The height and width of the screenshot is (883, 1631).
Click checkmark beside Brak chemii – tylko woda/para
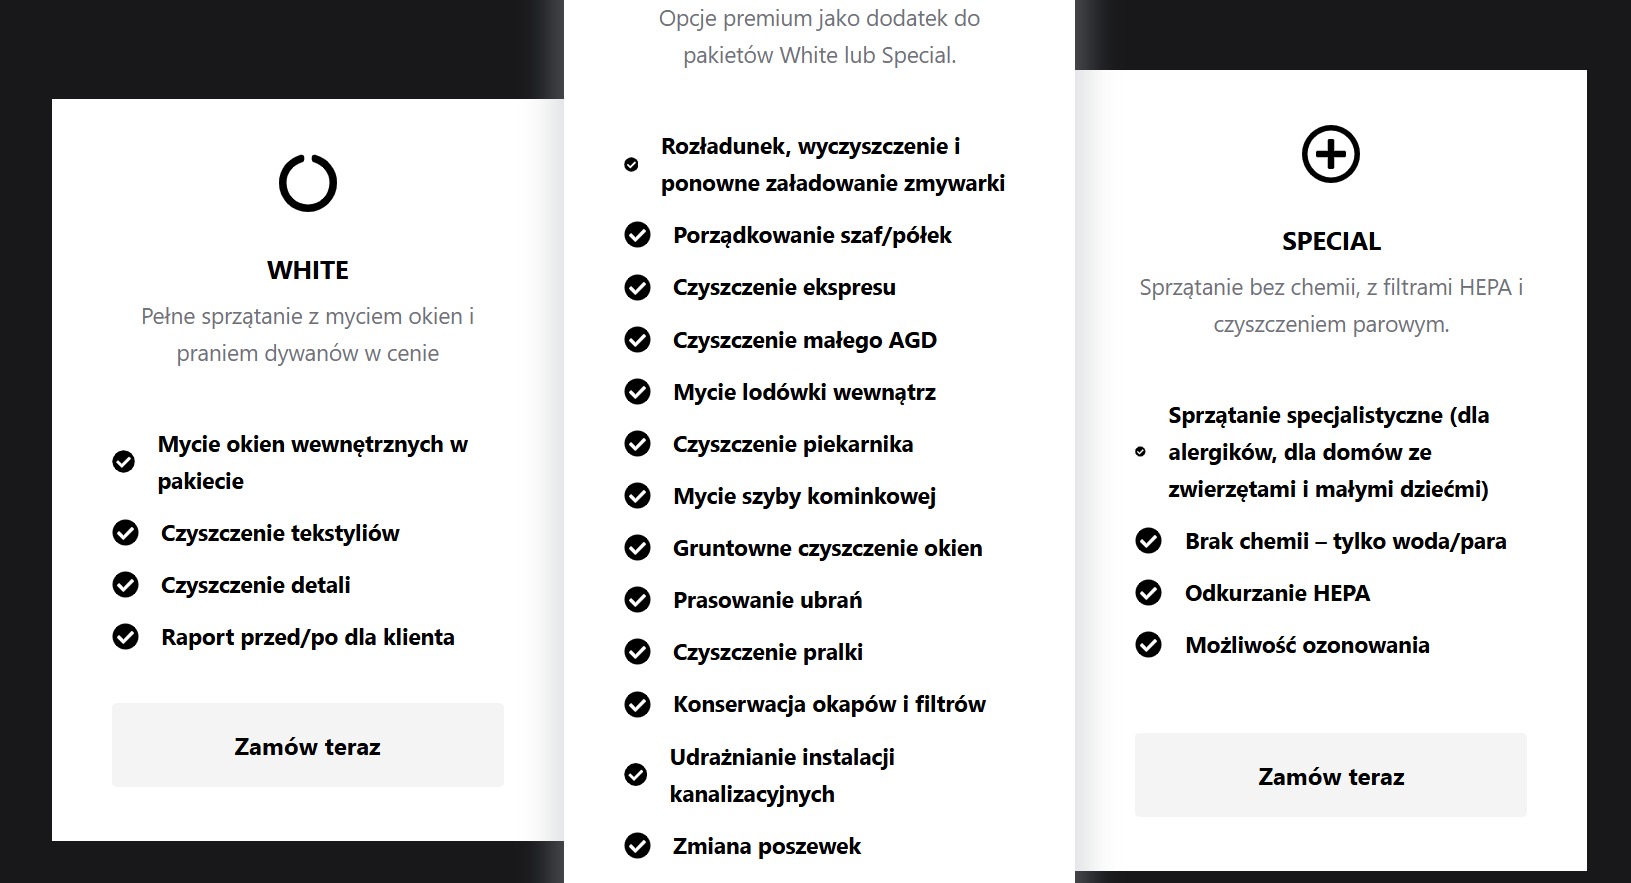click(1149, 541)
